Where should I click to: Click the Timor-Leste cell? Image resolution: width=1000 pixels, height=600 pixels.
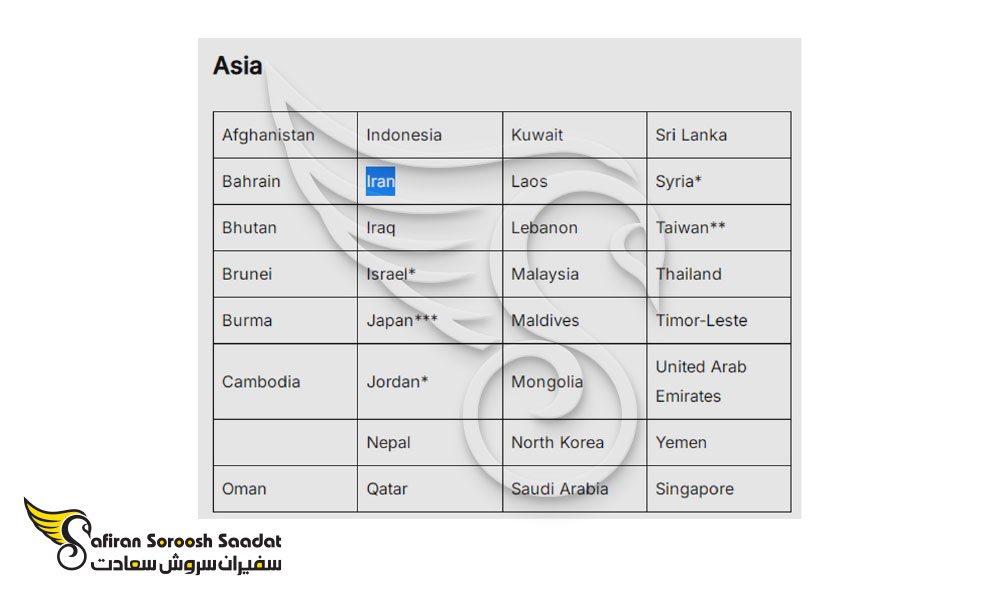719,321
